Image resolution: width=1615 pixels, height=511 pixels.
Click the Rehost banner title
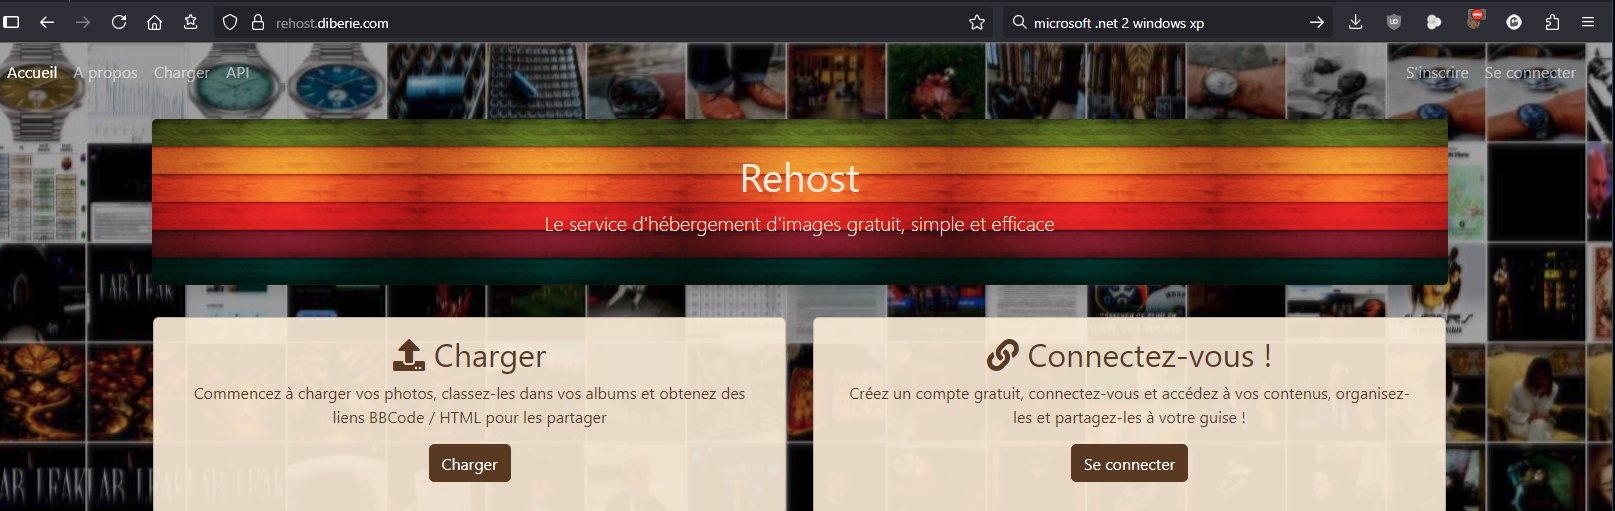pyautogui.click(x=799, y=178)
